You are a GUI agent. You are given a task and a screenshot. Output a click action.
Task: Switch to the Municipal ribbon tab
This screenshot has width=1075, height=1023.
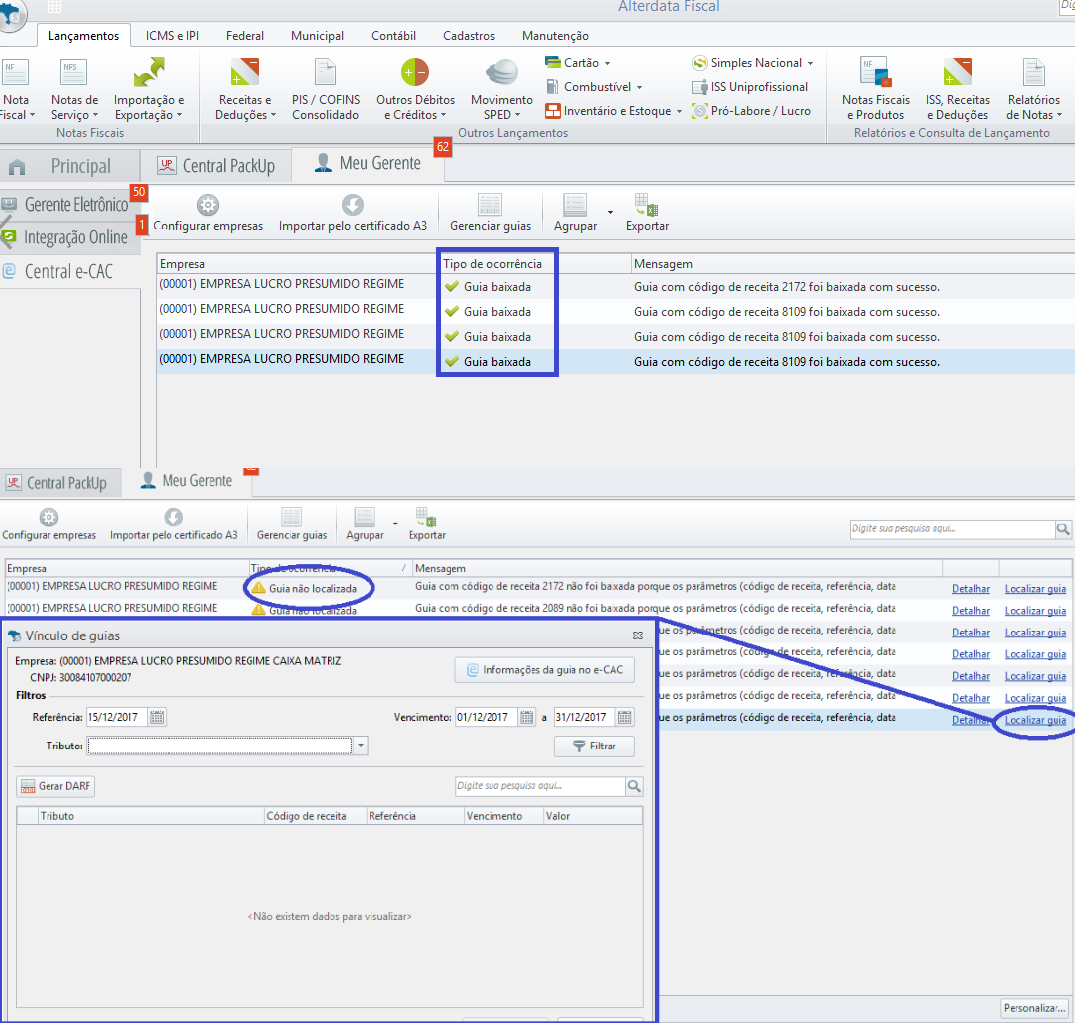[317, 36]
